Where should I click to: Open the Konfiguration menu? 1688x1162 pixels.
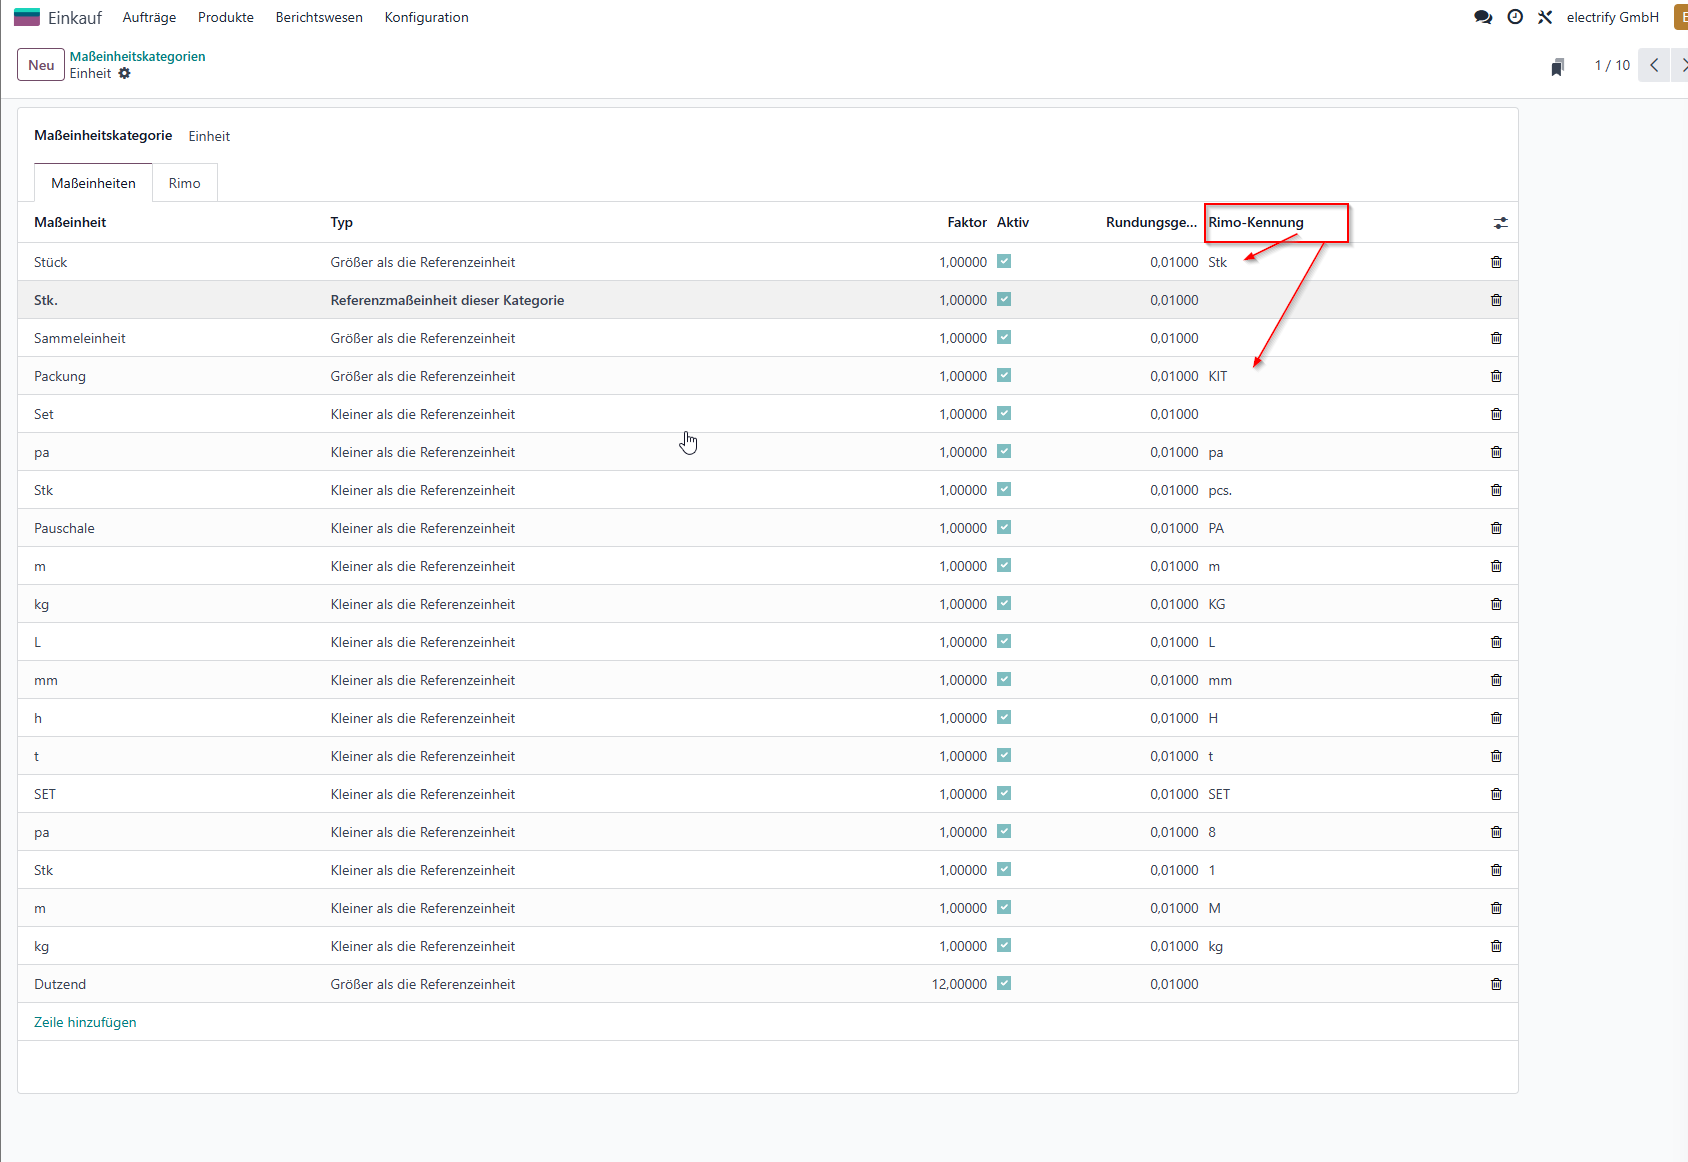coord(426,17)
